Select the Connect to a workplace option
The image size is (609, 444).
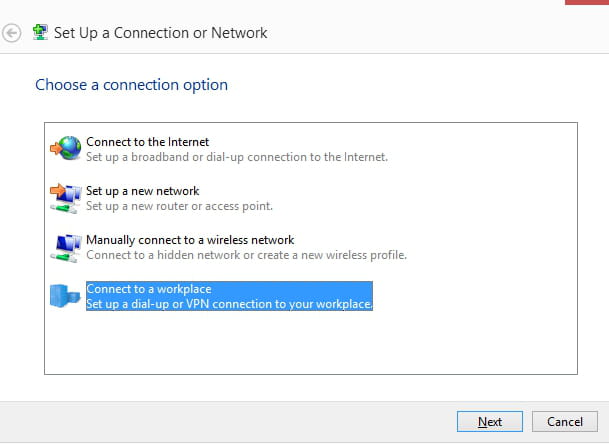click(149, 289)
